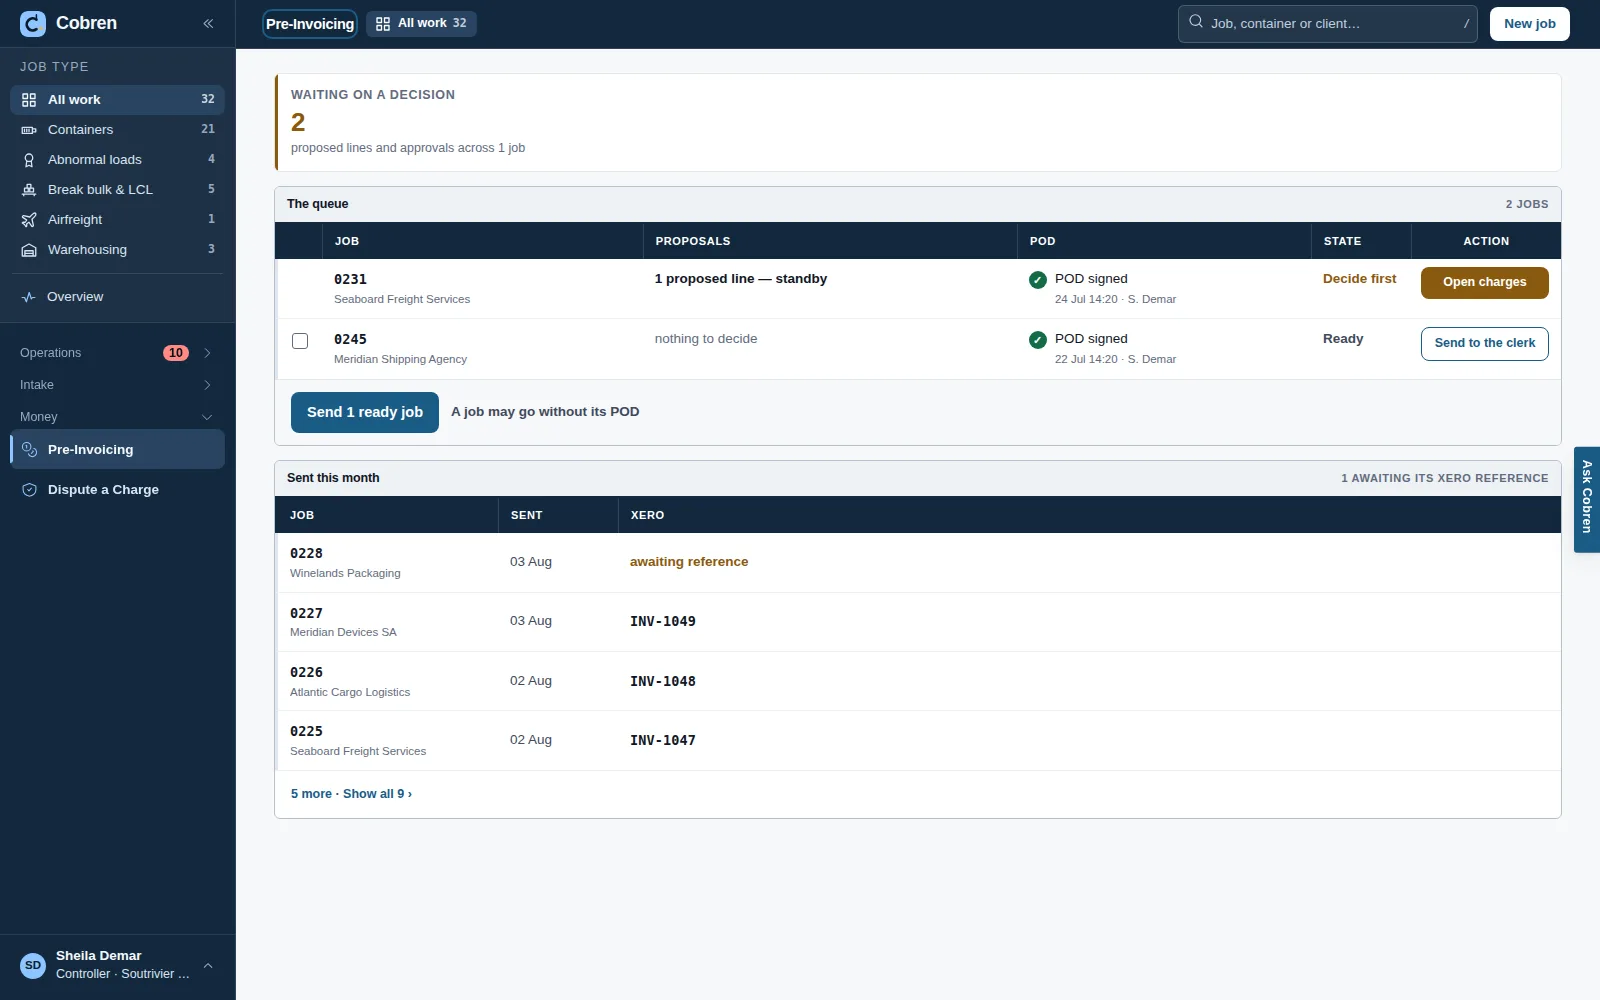Screen dimensions: 1600x1000
Task: Go to Dispute a Charge
Action: pos(118,490)
